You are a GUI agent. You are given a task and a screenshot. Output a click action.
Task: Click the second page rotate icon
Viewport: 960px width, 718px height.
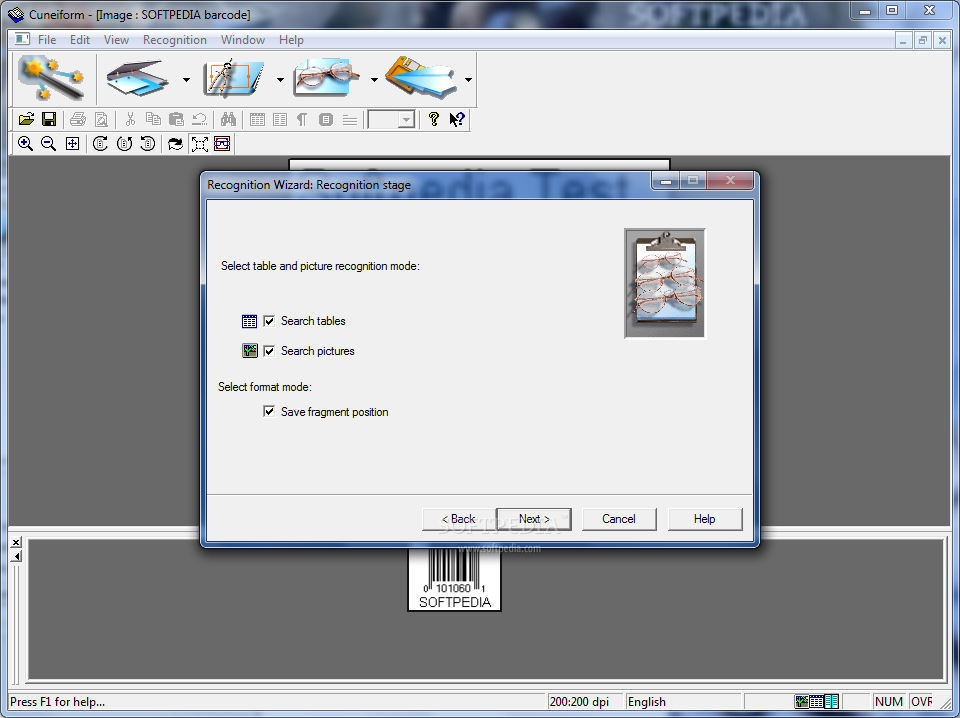[124, 144]
